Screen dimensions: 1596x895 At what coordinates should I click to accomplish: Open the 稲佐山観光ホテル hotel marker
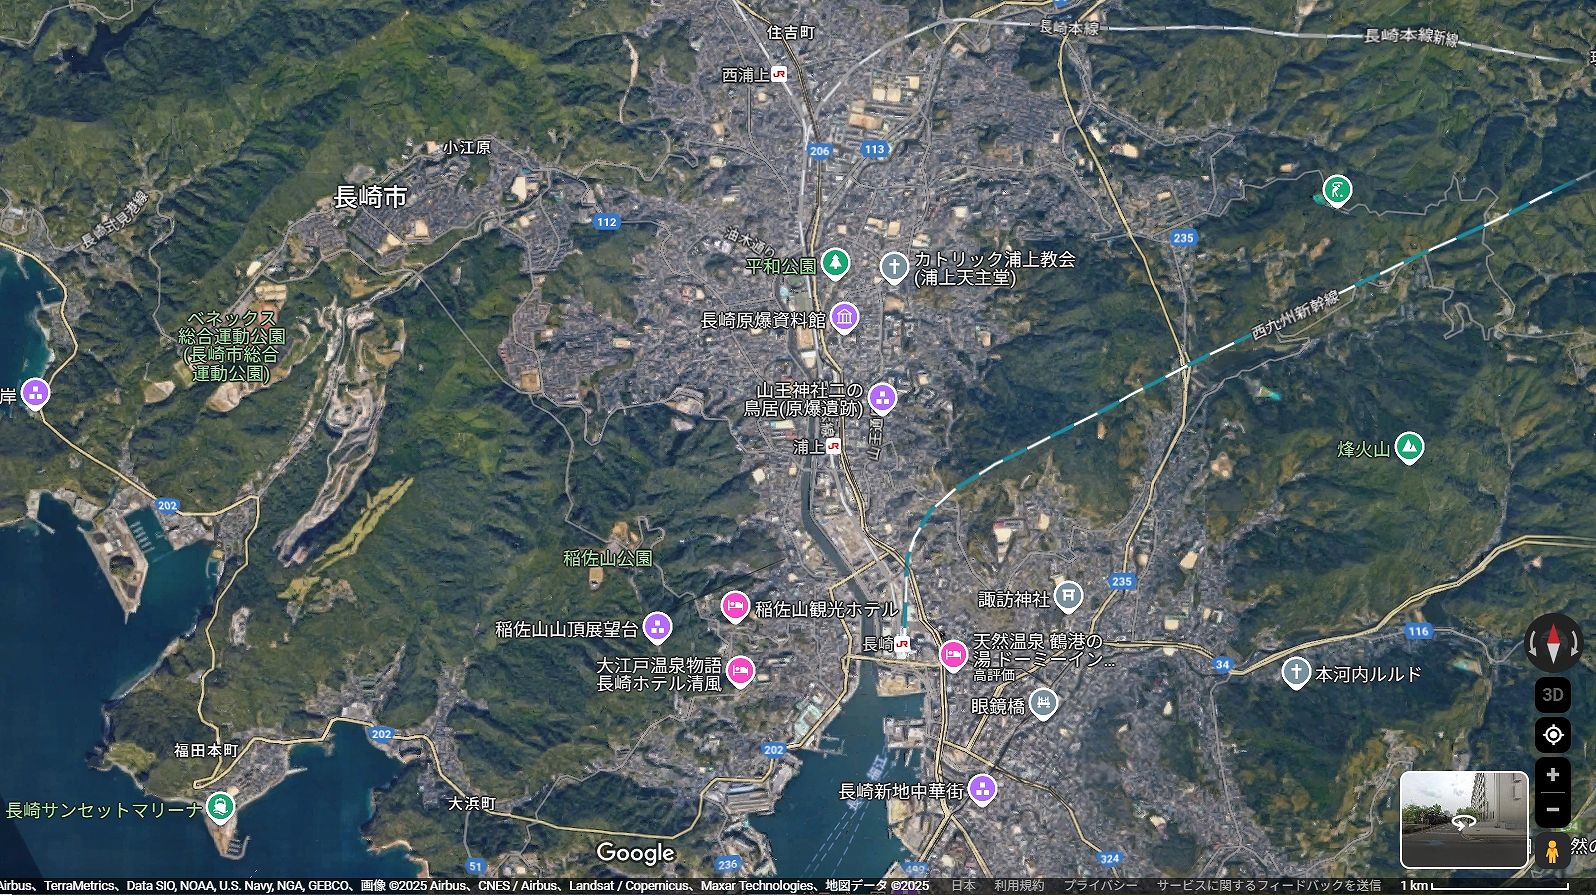point(735,606)
